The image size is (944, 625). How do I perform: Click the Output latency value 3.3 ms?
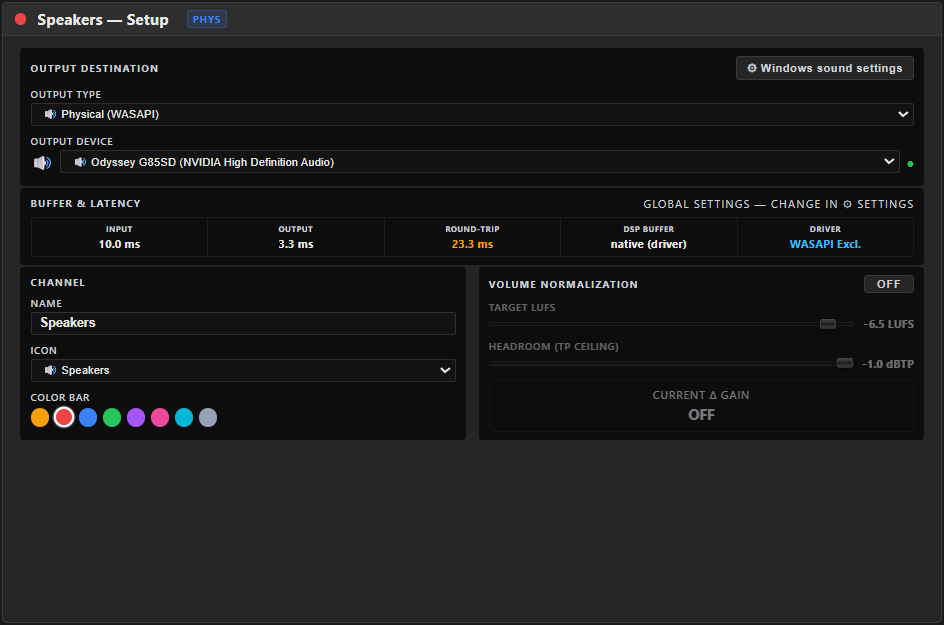pos(296,244)
